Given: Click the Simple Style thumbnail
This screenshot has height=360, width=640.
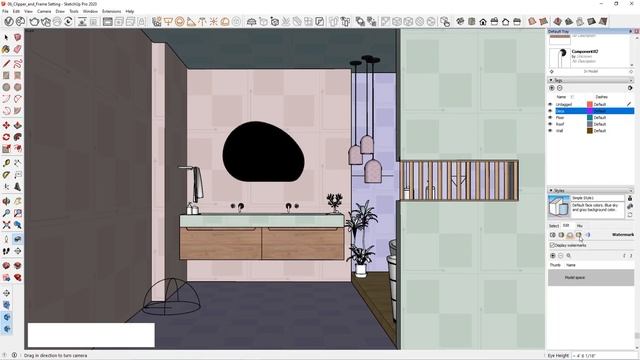Looking at the screenshot, I should [x=559, y=206].
